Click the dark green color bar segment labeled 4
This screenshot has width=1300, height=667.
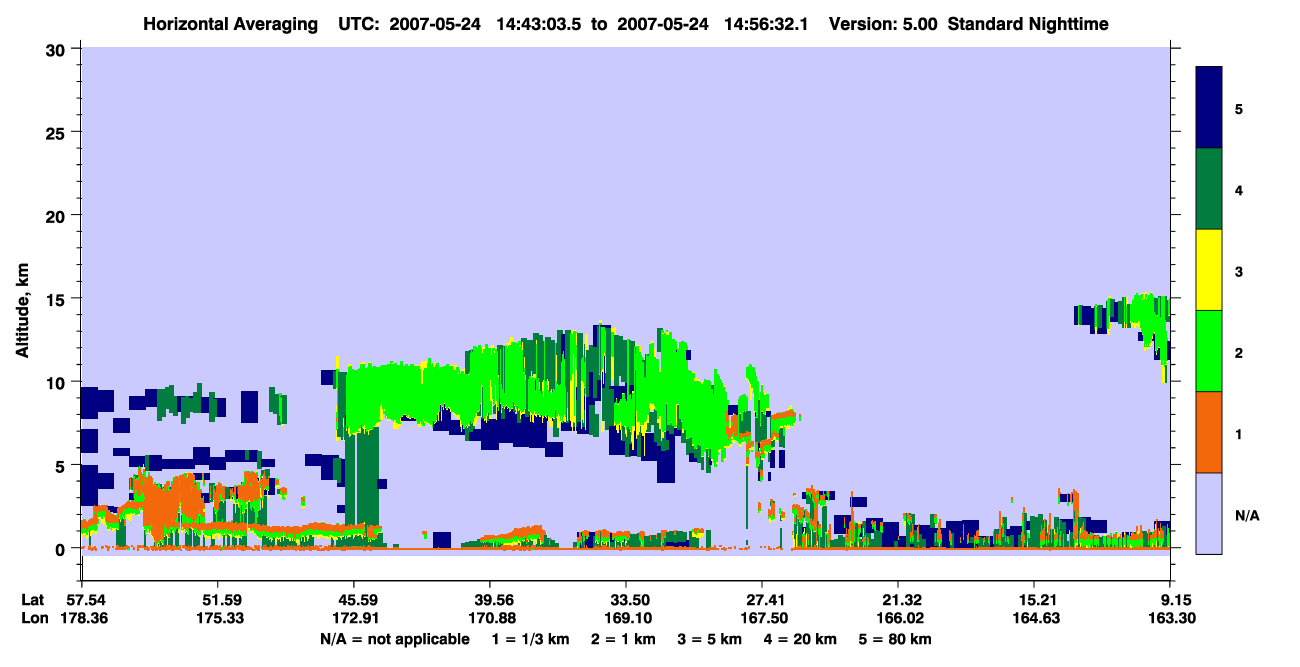tap(1209, 189)
